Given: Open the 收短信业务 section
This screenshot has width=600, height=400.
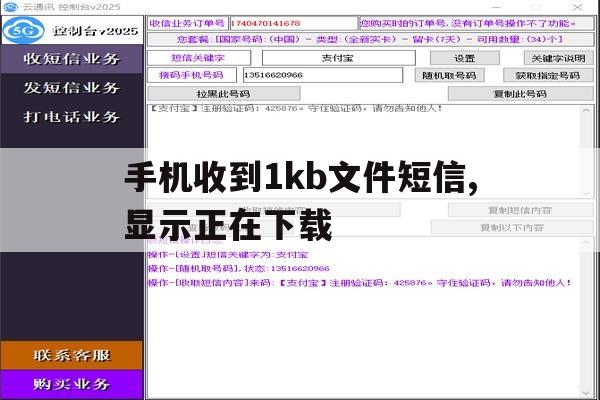Looking at the screenshot, I should pyautogui.click(x=72, y=59).
